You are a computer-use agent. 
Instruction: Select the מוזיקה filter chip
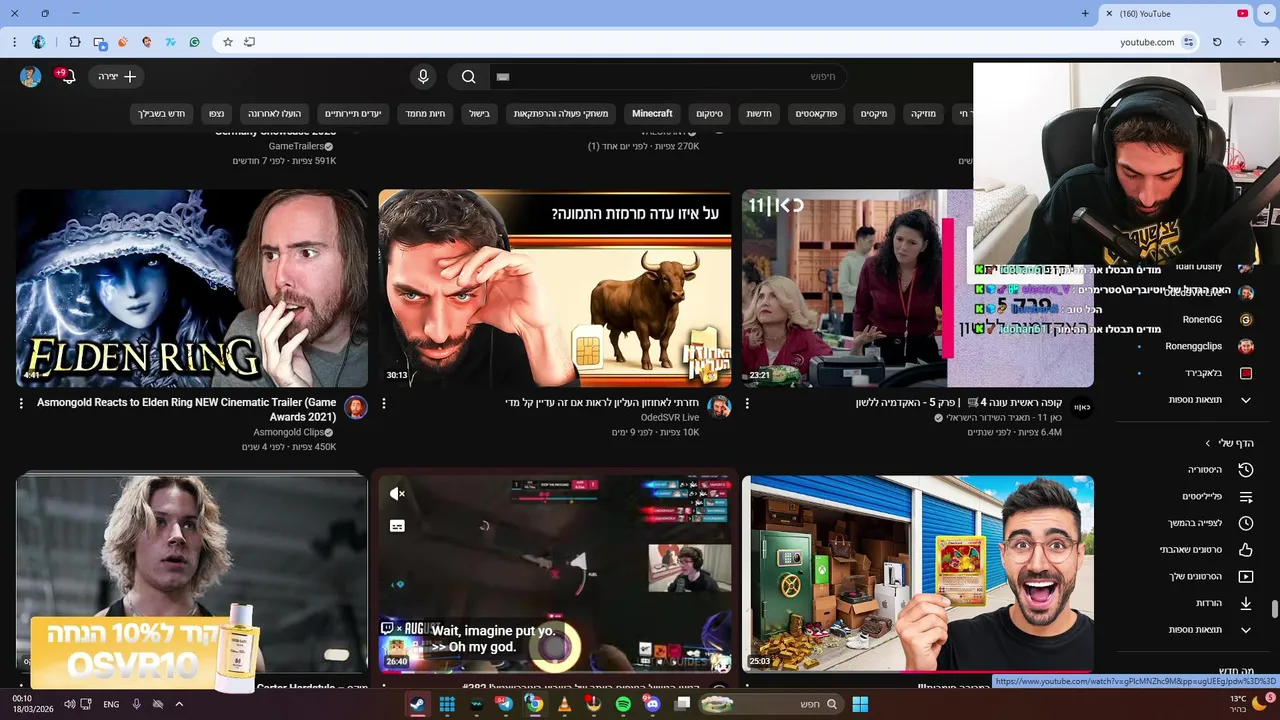tap(923, 114)
